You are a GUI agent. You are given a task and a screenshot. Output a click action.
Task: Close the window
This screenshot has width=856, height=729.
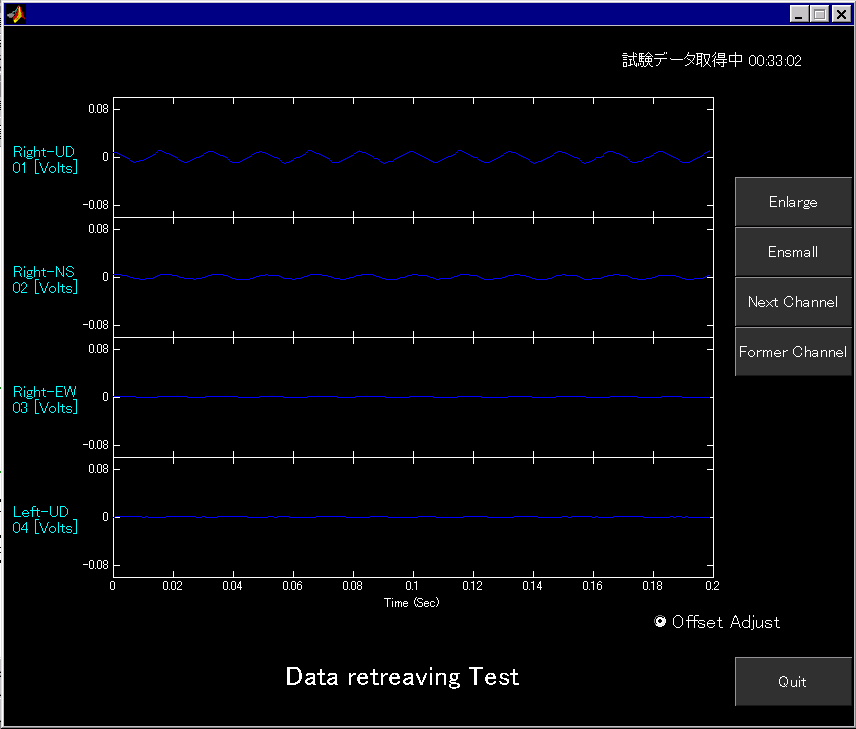click(x=841, y=14)
